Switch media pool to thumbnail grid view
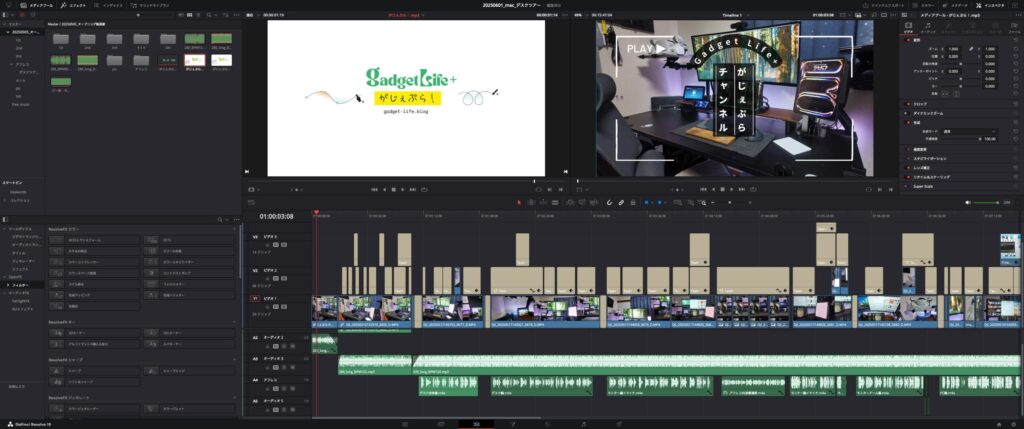Image resolution: width=1024 pixels, height=429 pixels. pyautogui.click(x=189, y=14)
